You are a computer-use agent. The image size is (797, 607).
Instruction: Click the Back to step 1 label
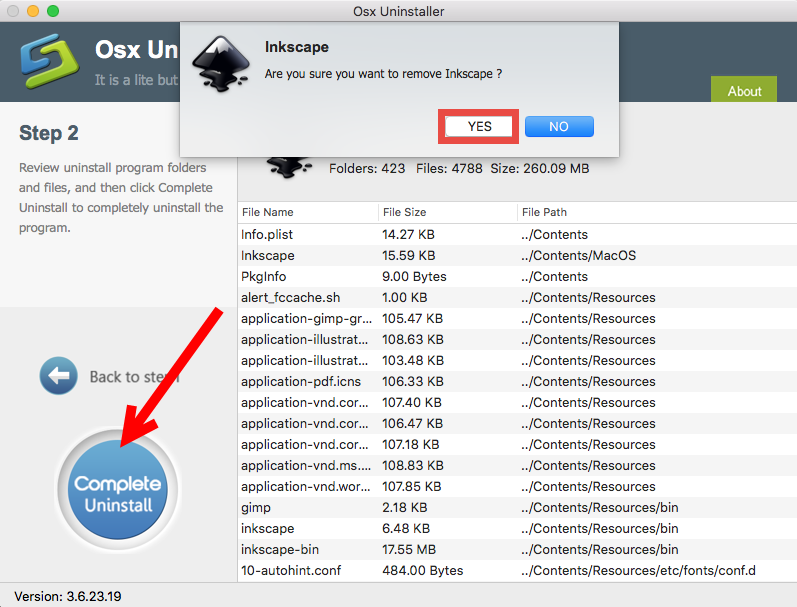[x=134, y=377]
